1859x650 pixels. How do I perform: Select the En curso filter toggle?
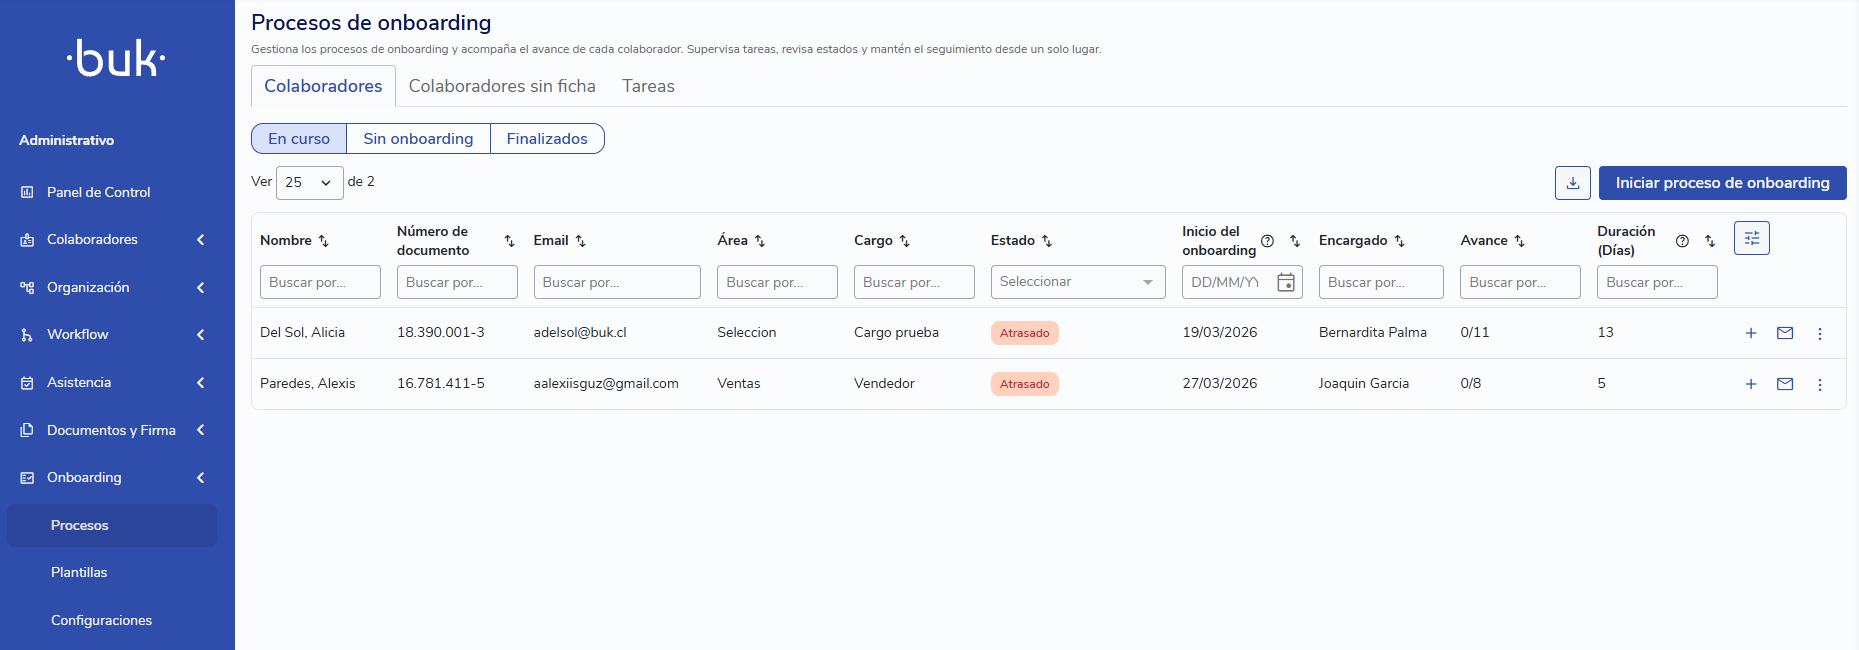pos(298,139)
